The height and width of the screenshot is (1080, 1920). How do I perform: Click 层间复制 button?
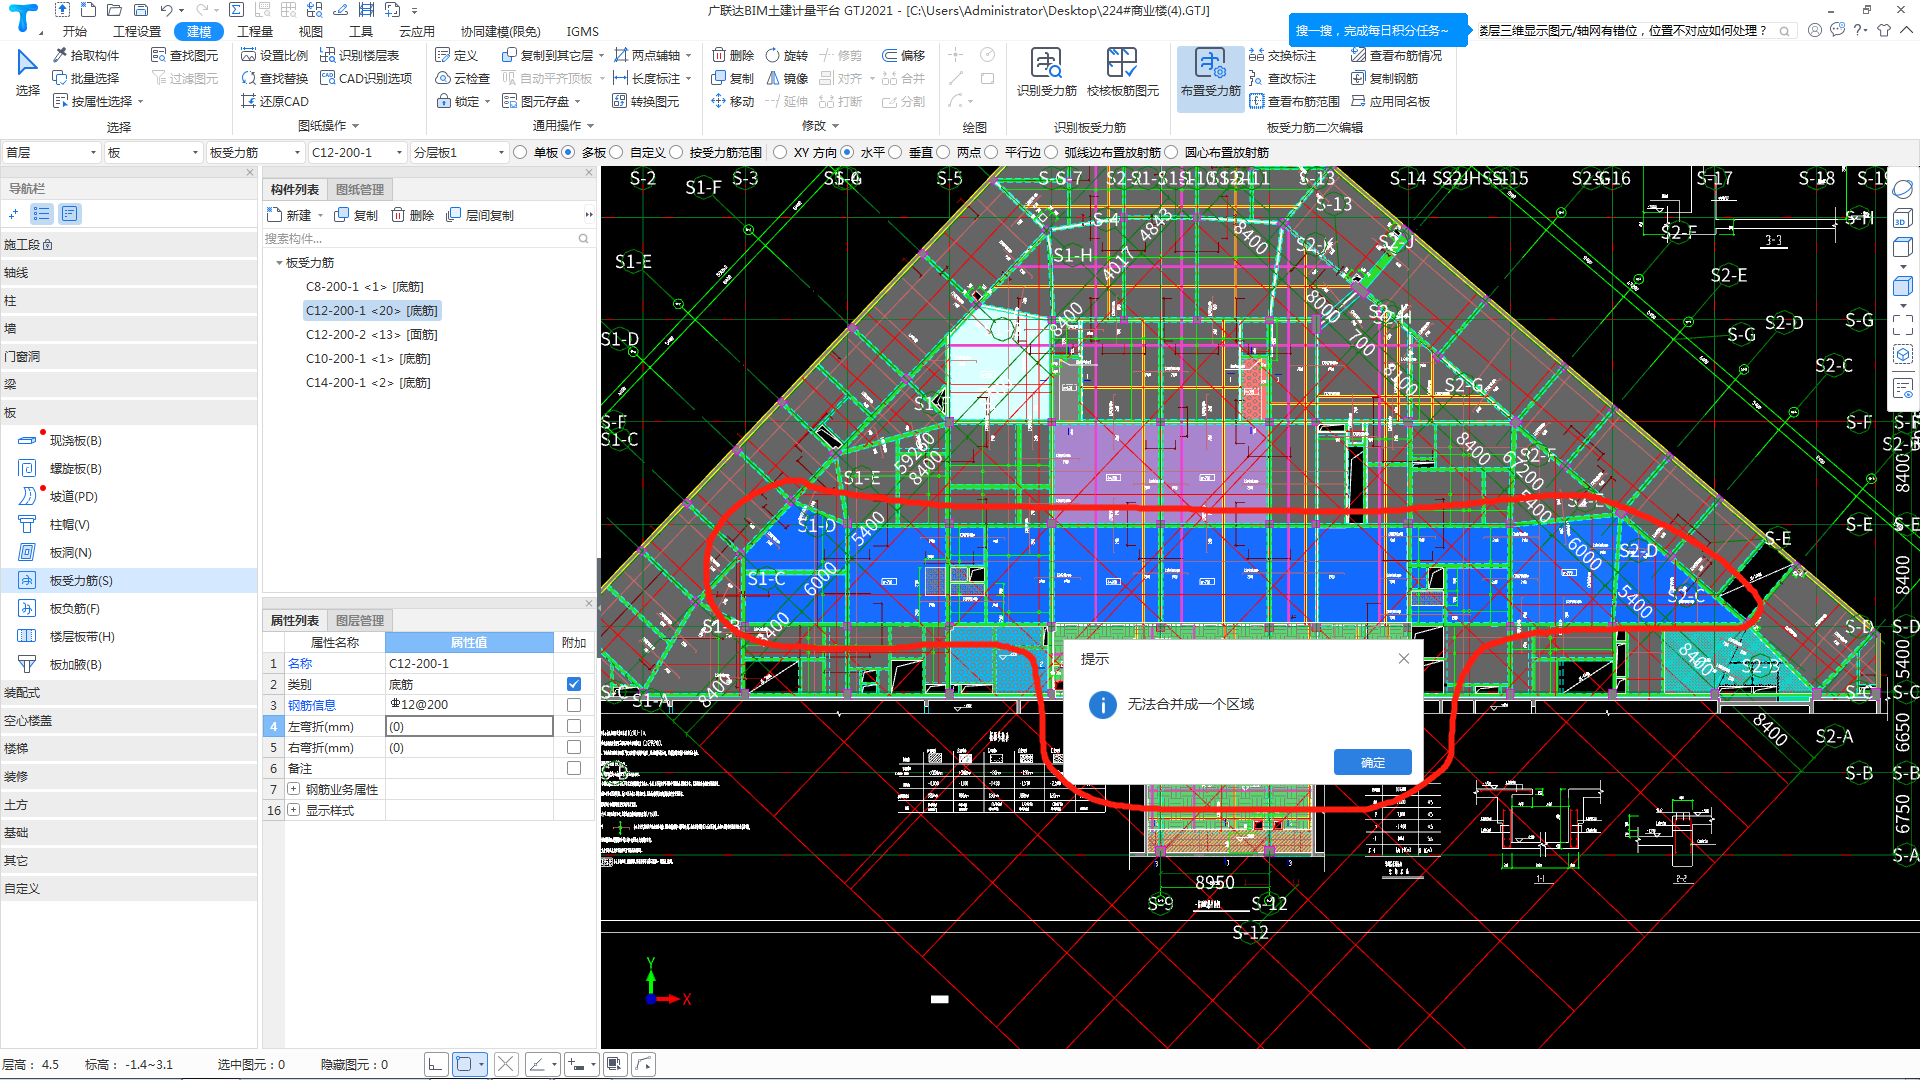(480, 215)
